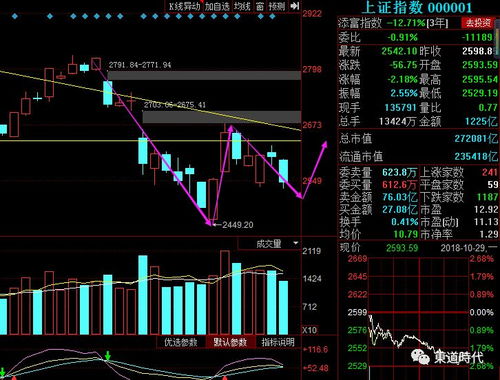Click the 添富指数 link

360,23
